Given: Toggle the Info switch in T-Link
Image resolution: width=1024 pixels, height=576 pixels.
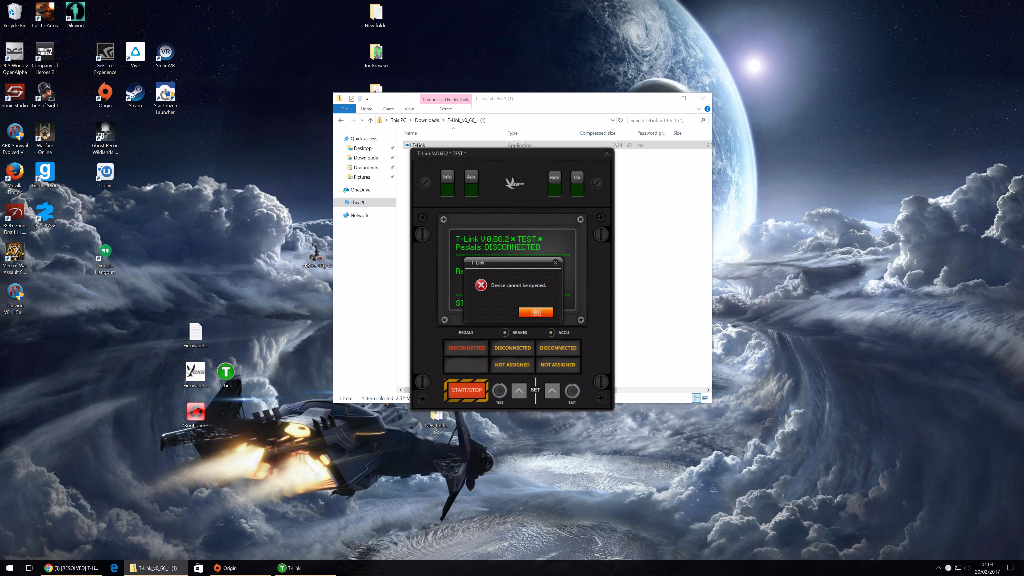Looking at the screenshot, I should pos(448,183).
